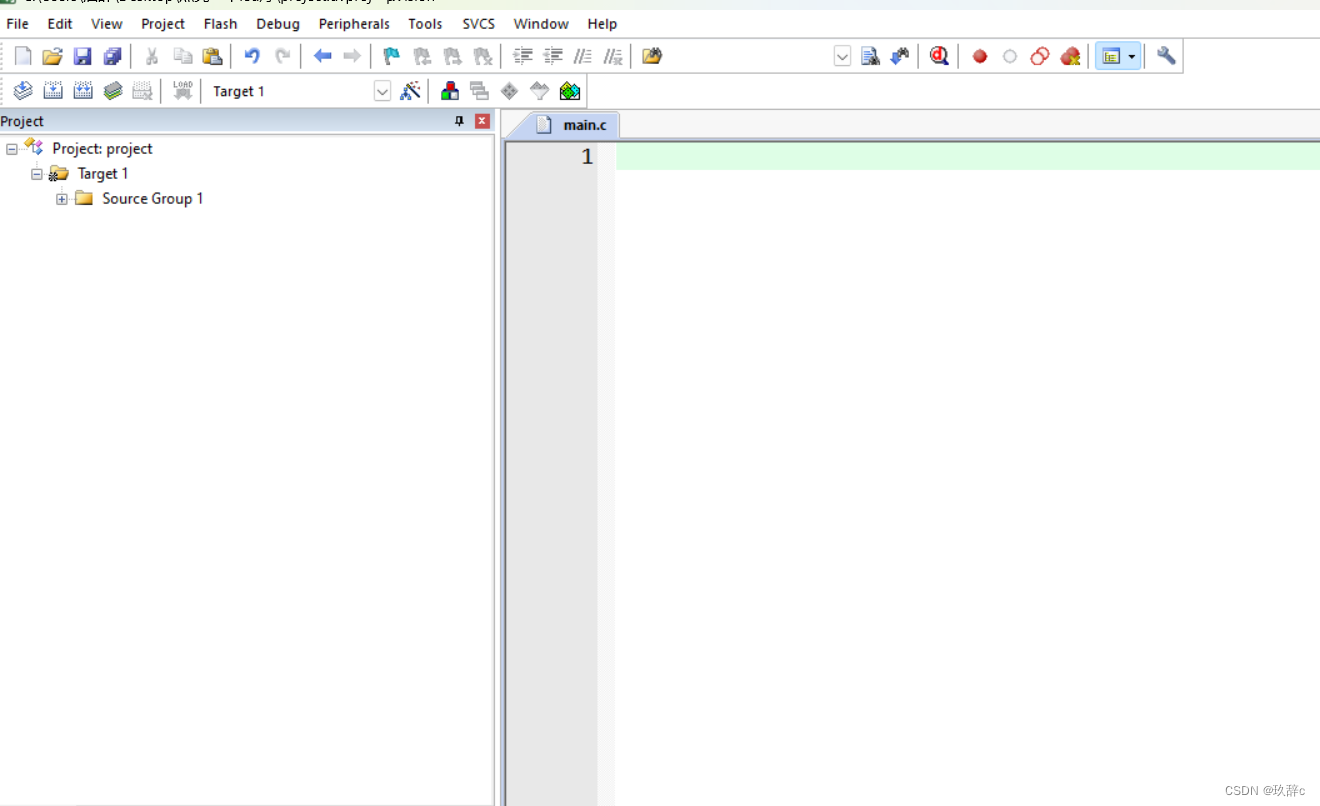Uncomment selected lines icon

point(613,56)
